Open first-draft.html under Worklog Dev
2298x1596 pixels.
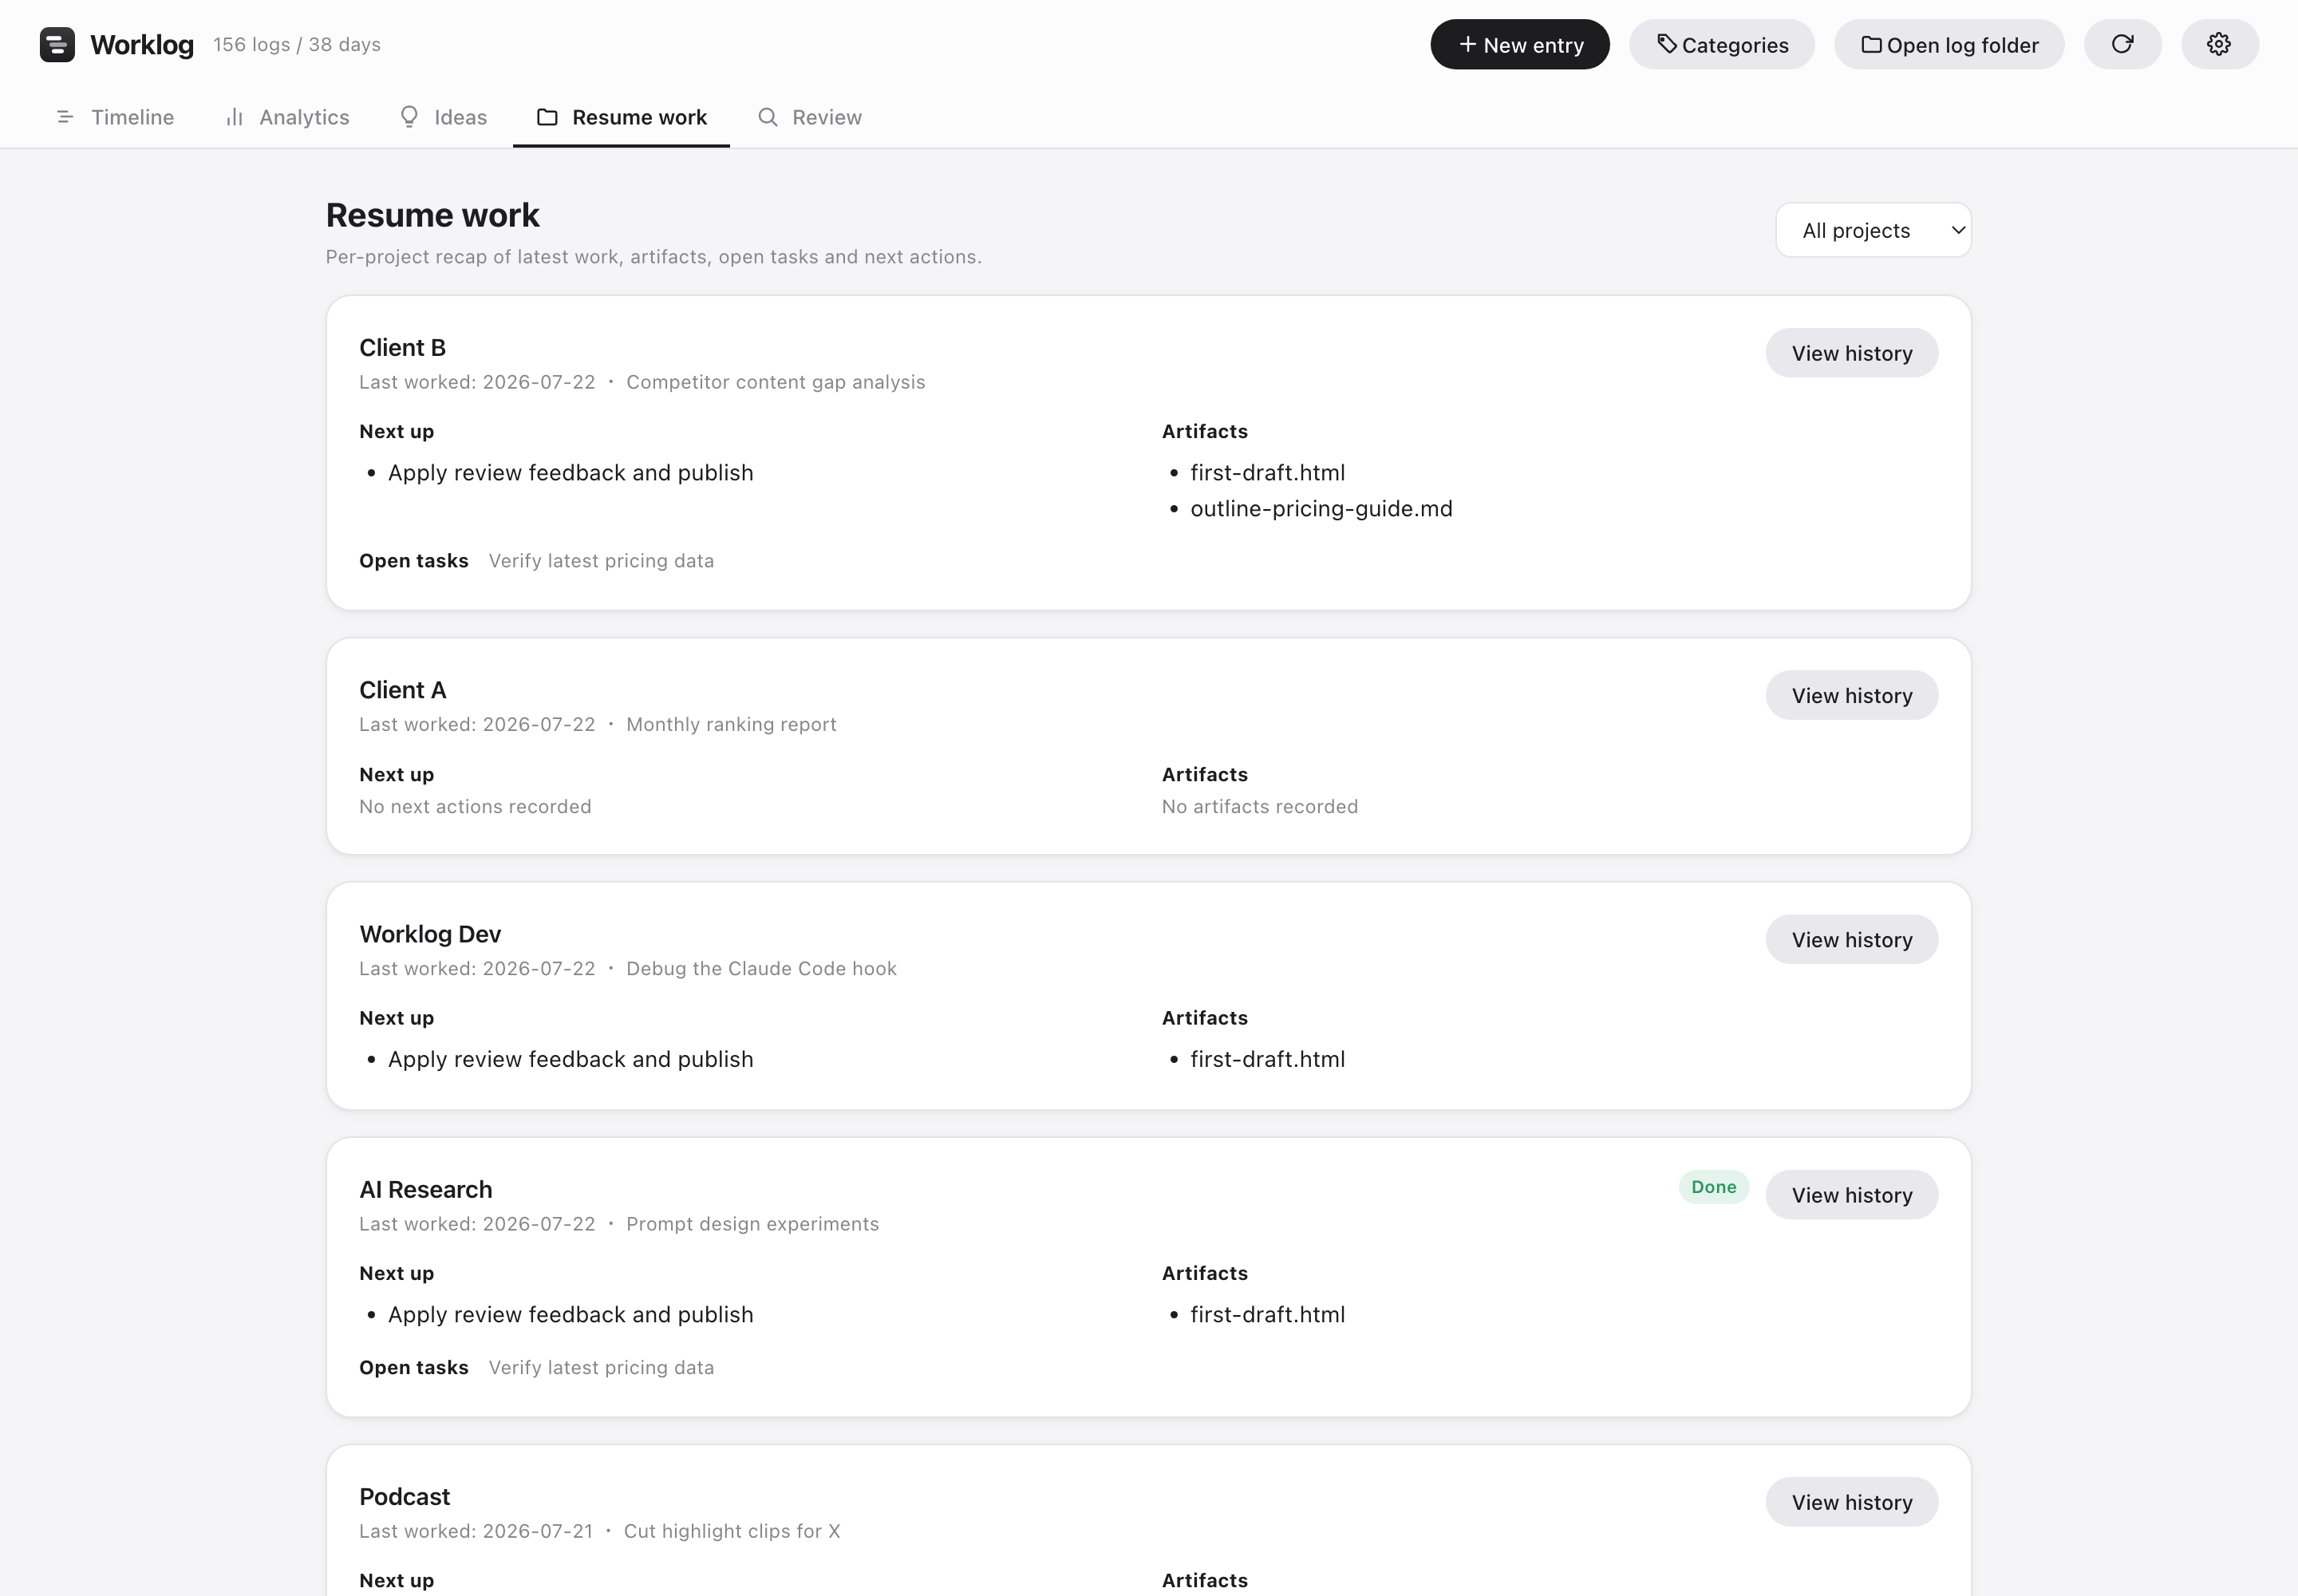[x=1267, y=1059]
